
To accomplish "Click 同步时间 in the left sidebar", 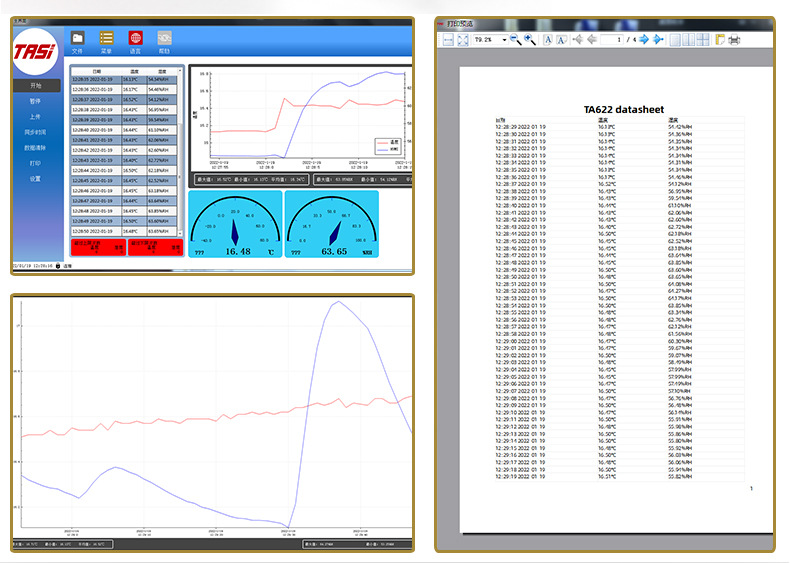I will coord(35,132).
